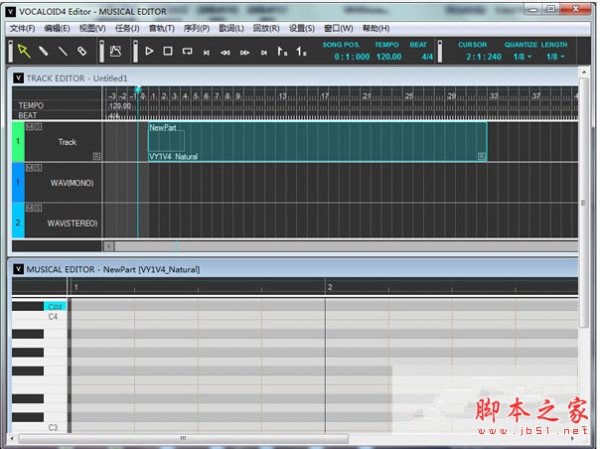The width and height of the screenshot is (600, 449).
Task: Open the 窗口(W) menu
Action: (x=339, y=28)
